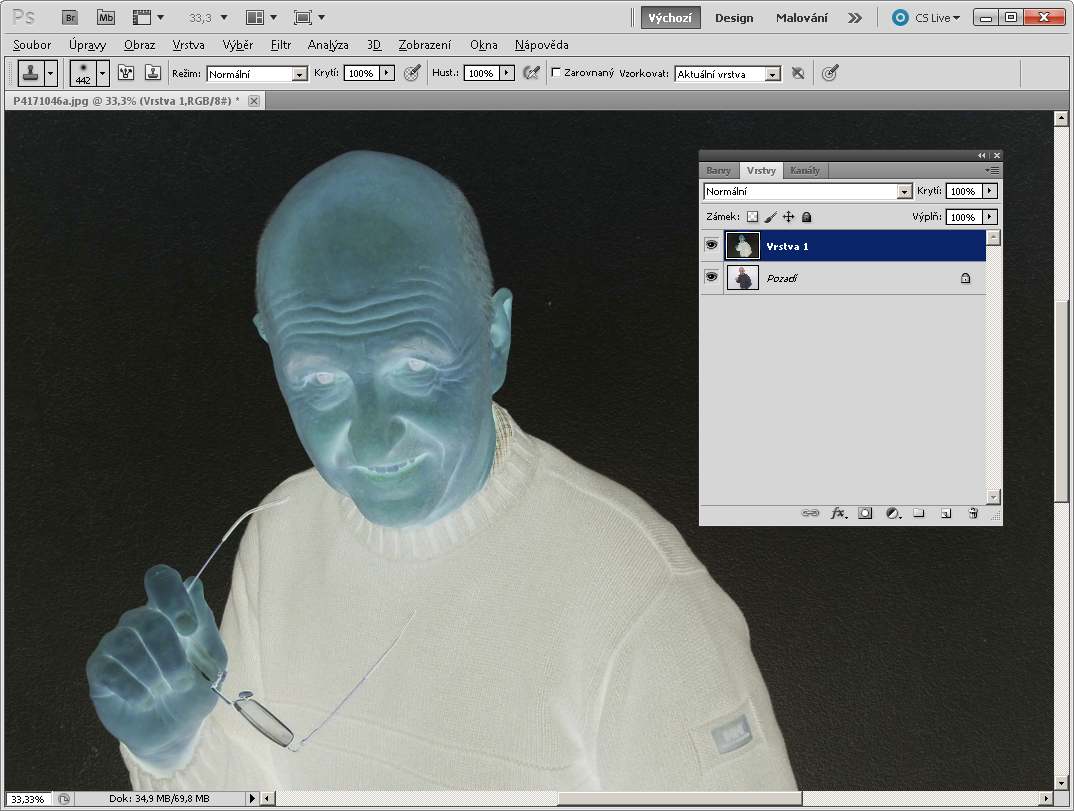1074x811 pixels.
Task: Open the fx layer style menu
Action: pyautogui.click(x=839, y=513)
